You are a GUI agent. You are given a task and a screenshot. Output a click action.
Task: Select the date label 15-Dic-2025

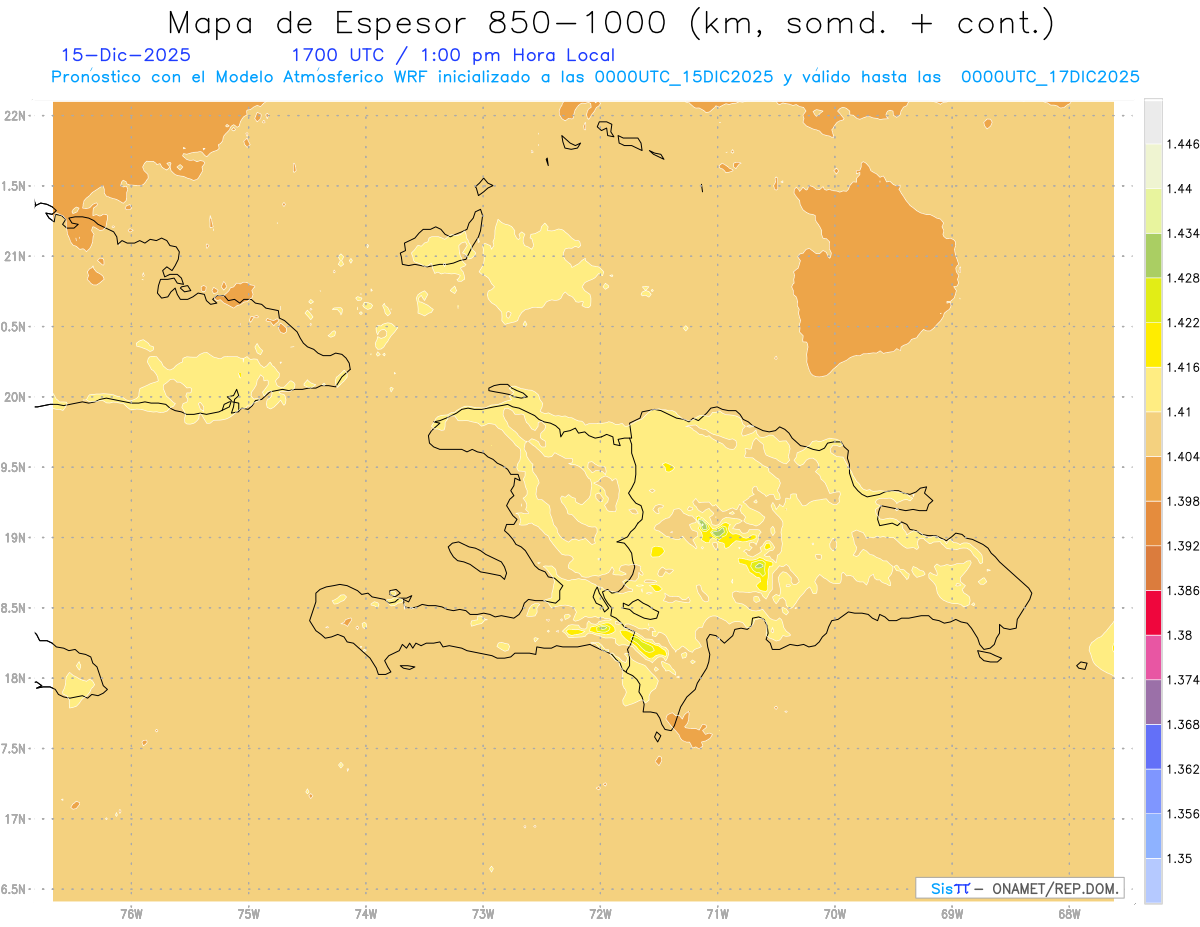point(126,55)
